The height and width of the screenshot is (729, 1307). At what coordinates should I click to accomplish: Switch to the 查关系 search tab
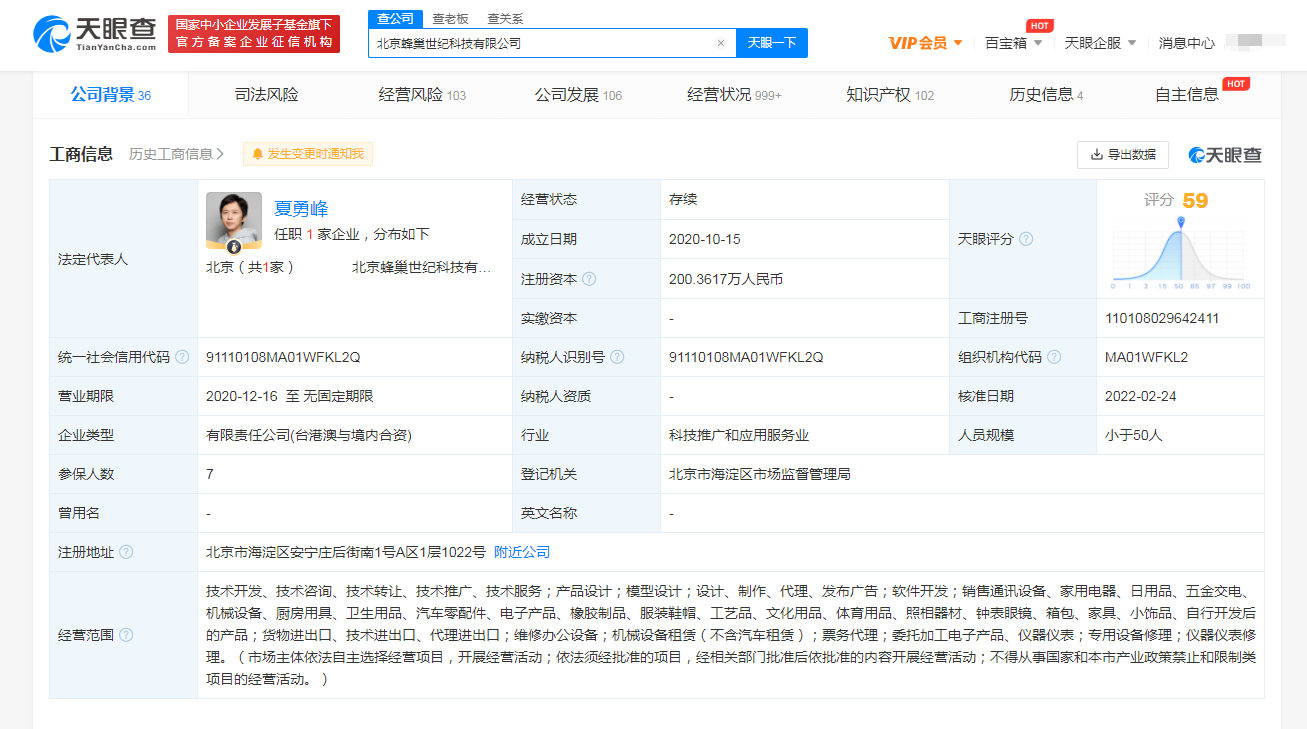pyautogui.click(x=505, y=19)
